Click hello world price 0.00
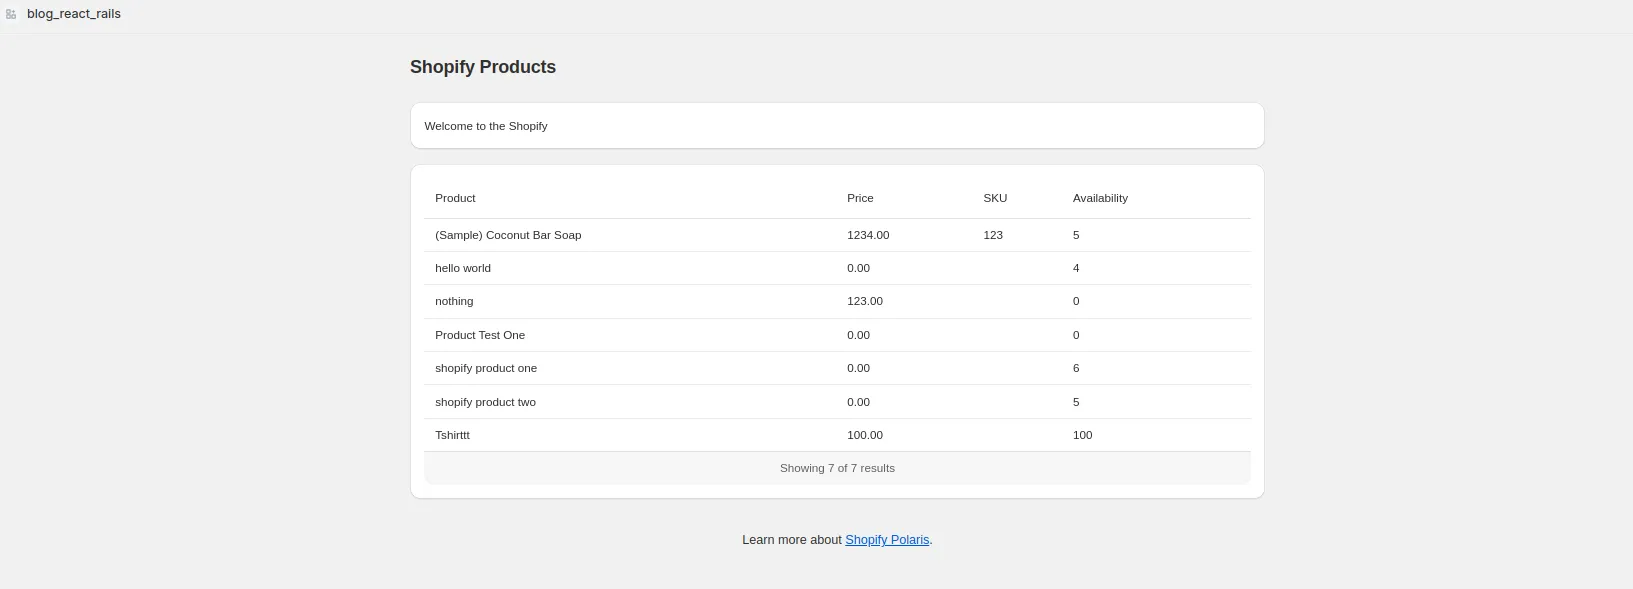Viewport: 1633px width, 589px height. 858,268
